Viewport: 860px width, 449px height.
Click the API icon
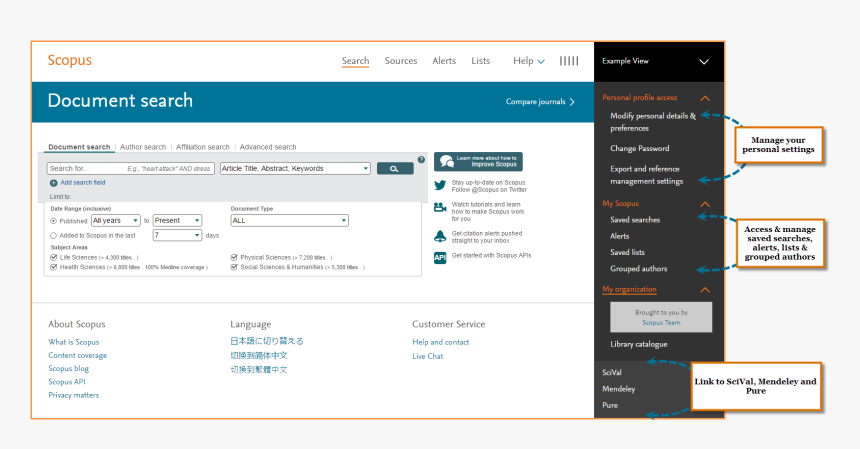click(440, 258)
